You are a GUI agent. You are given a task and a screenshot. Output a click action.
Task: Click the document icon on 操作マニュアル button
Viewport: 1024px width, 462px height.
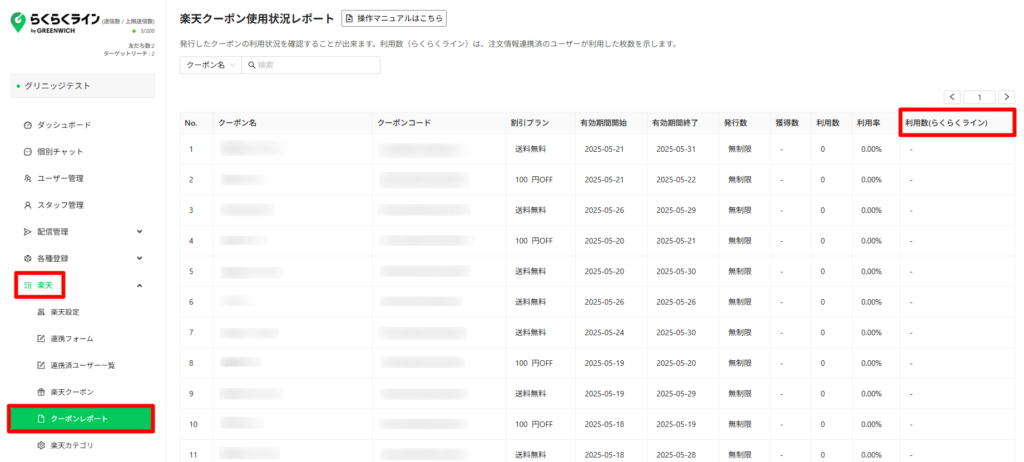point(350,18)
